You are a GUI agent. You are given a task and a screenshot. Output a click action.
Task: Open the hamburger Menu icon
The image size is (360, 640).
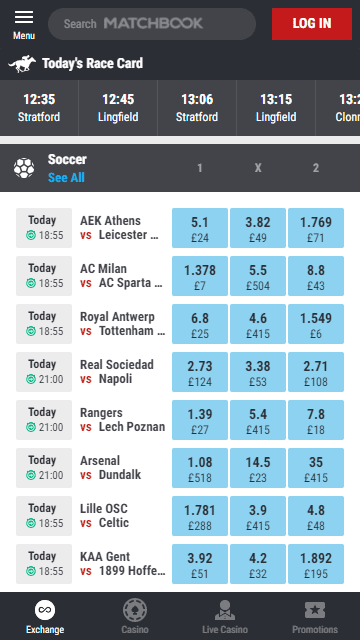tap(24, 18)
